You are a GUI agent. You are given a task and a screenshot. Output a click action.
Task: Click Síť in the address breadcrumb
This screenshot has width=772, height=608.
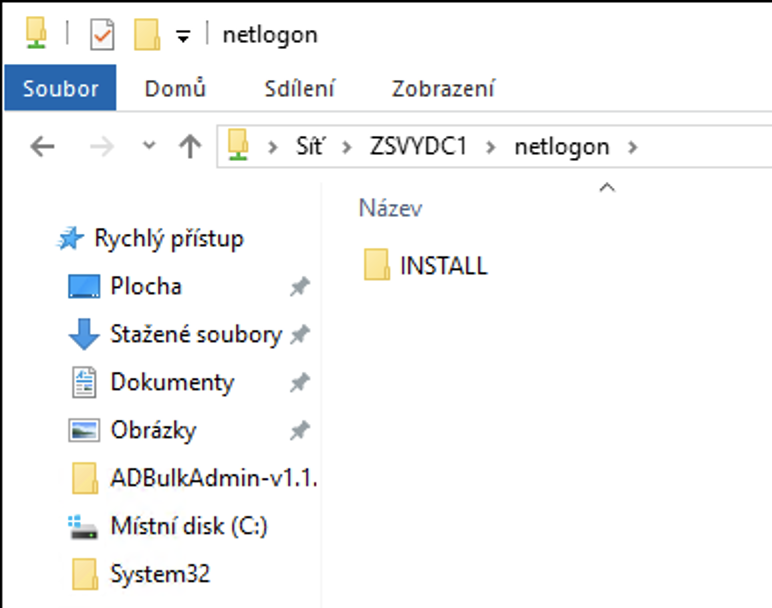point(310,147)
